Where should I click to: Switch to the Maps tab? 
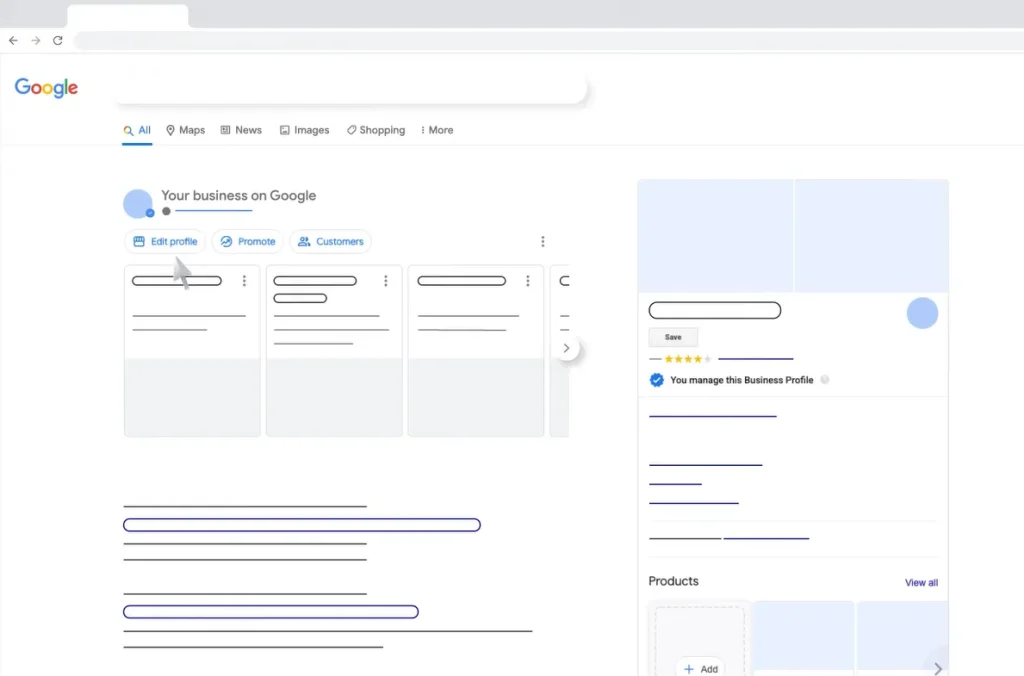pos(185,130)
